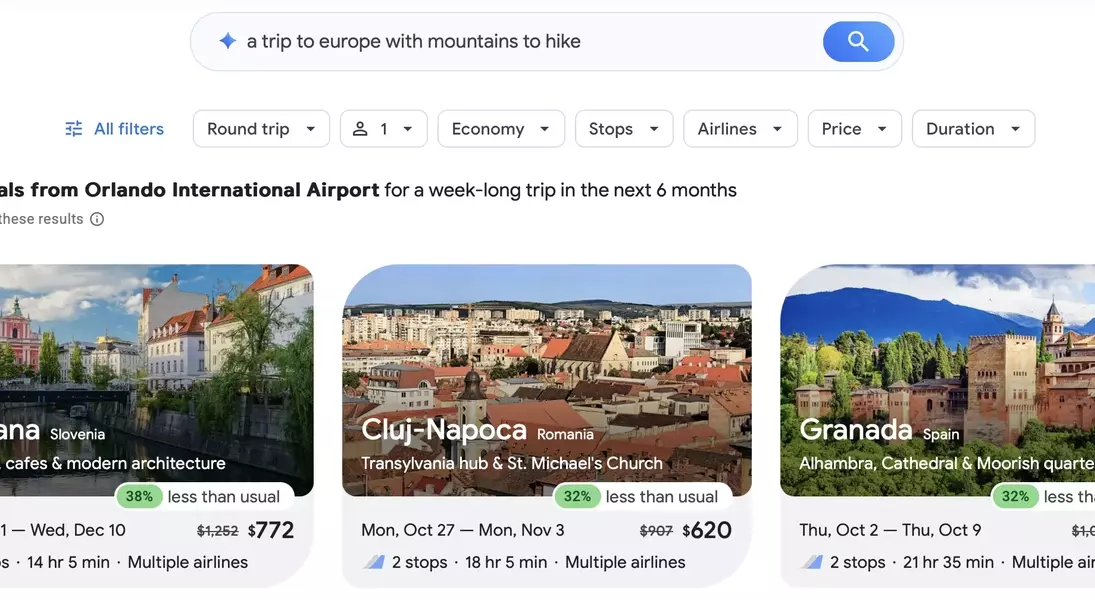The width and height of the screenshot is (1095, 600).
Task: Click the All filters sliders icon
Action: [74, 129]
